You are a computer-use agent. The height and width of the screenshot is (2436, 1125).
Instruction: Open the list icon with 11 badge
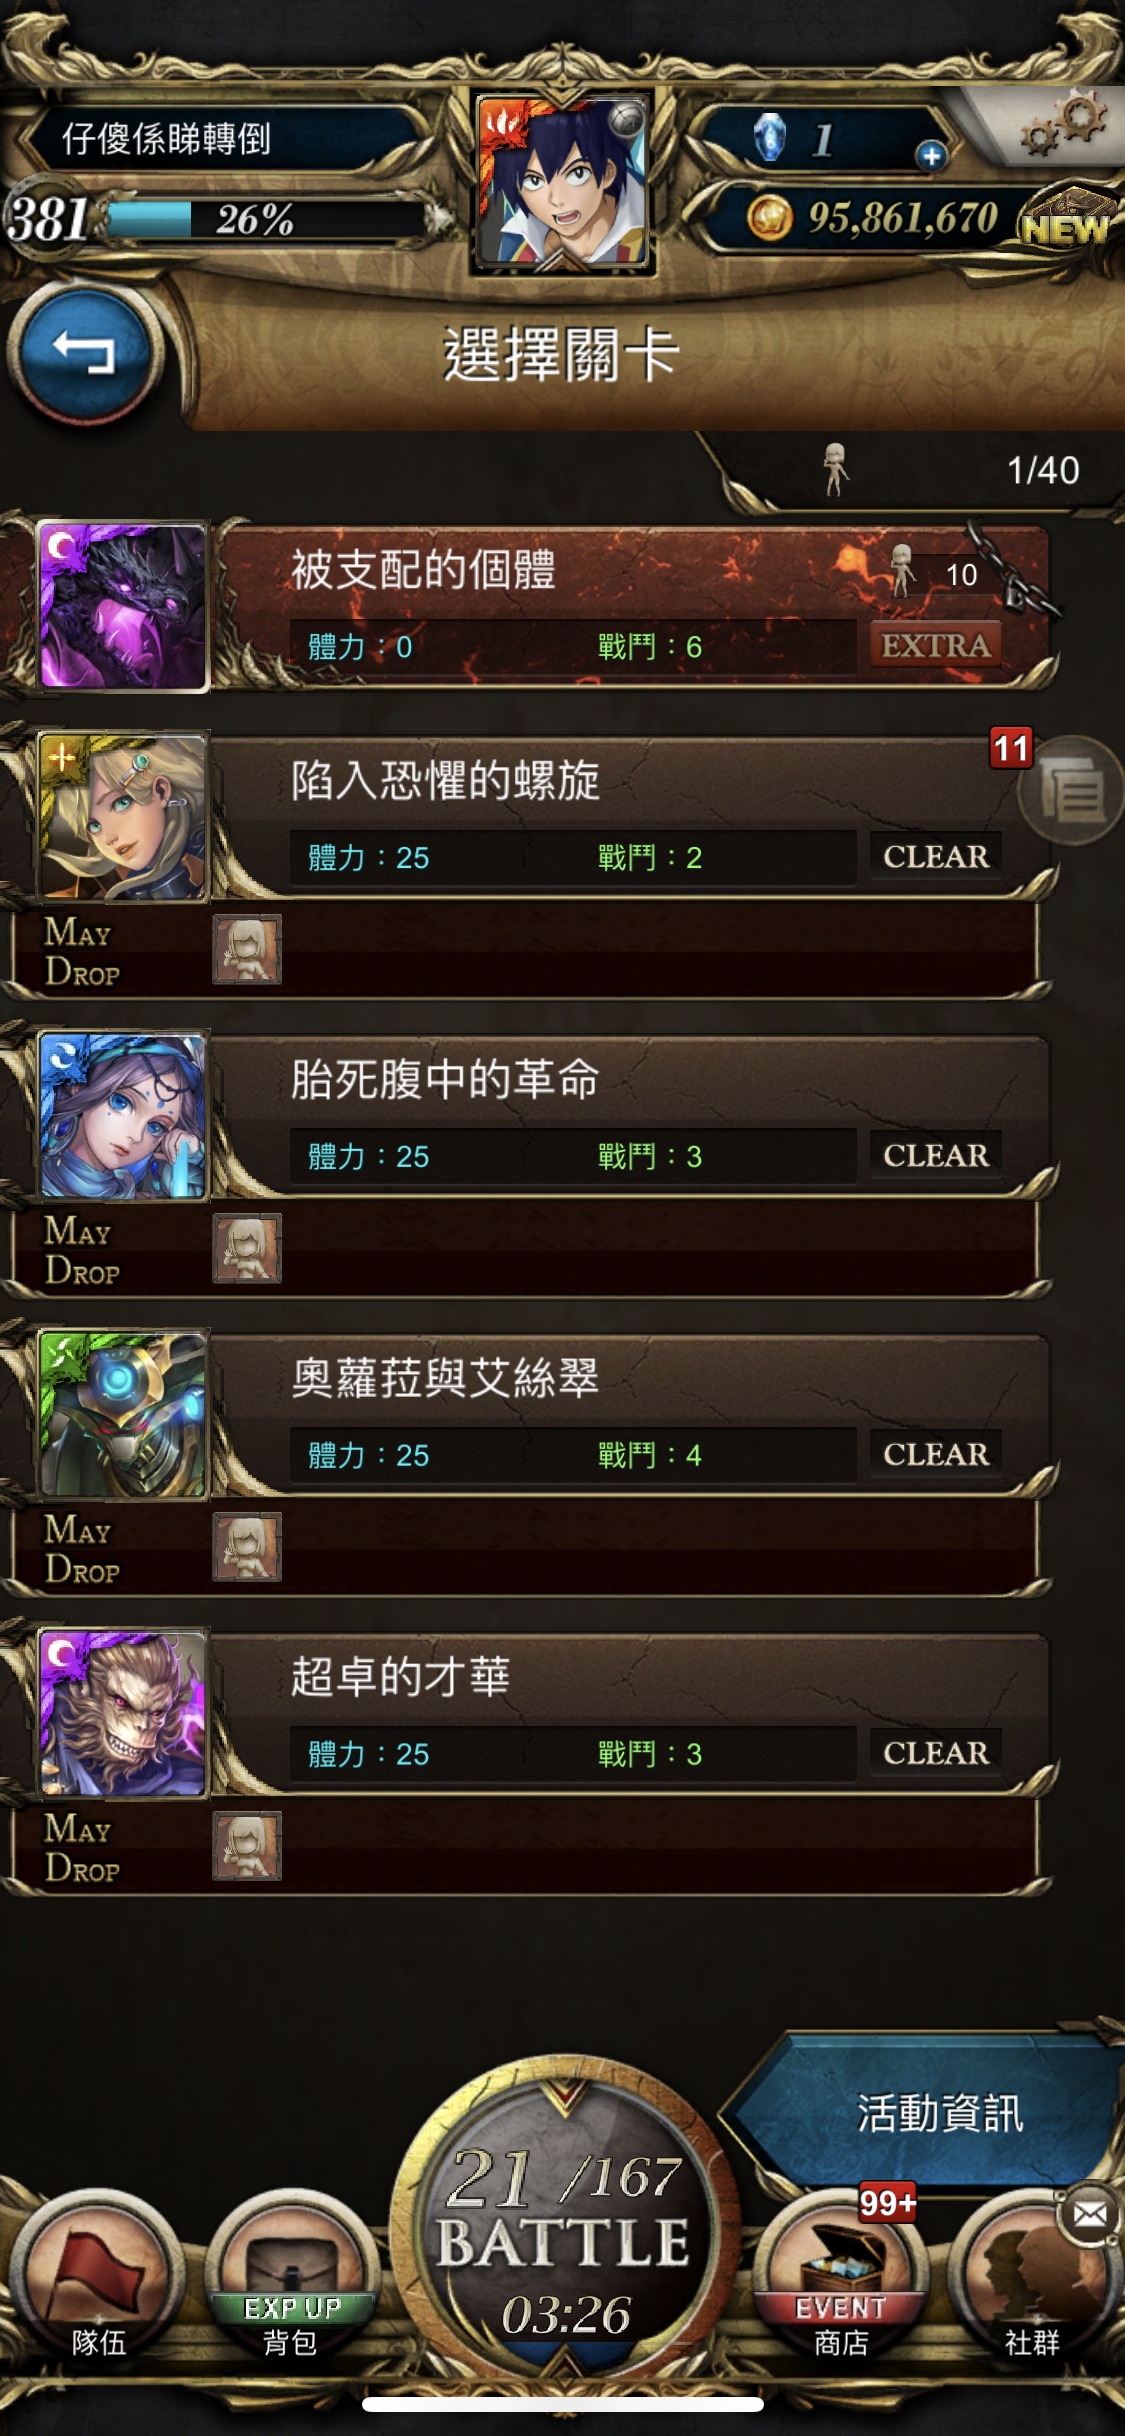pyautogui.click(x=1069, y=790)
